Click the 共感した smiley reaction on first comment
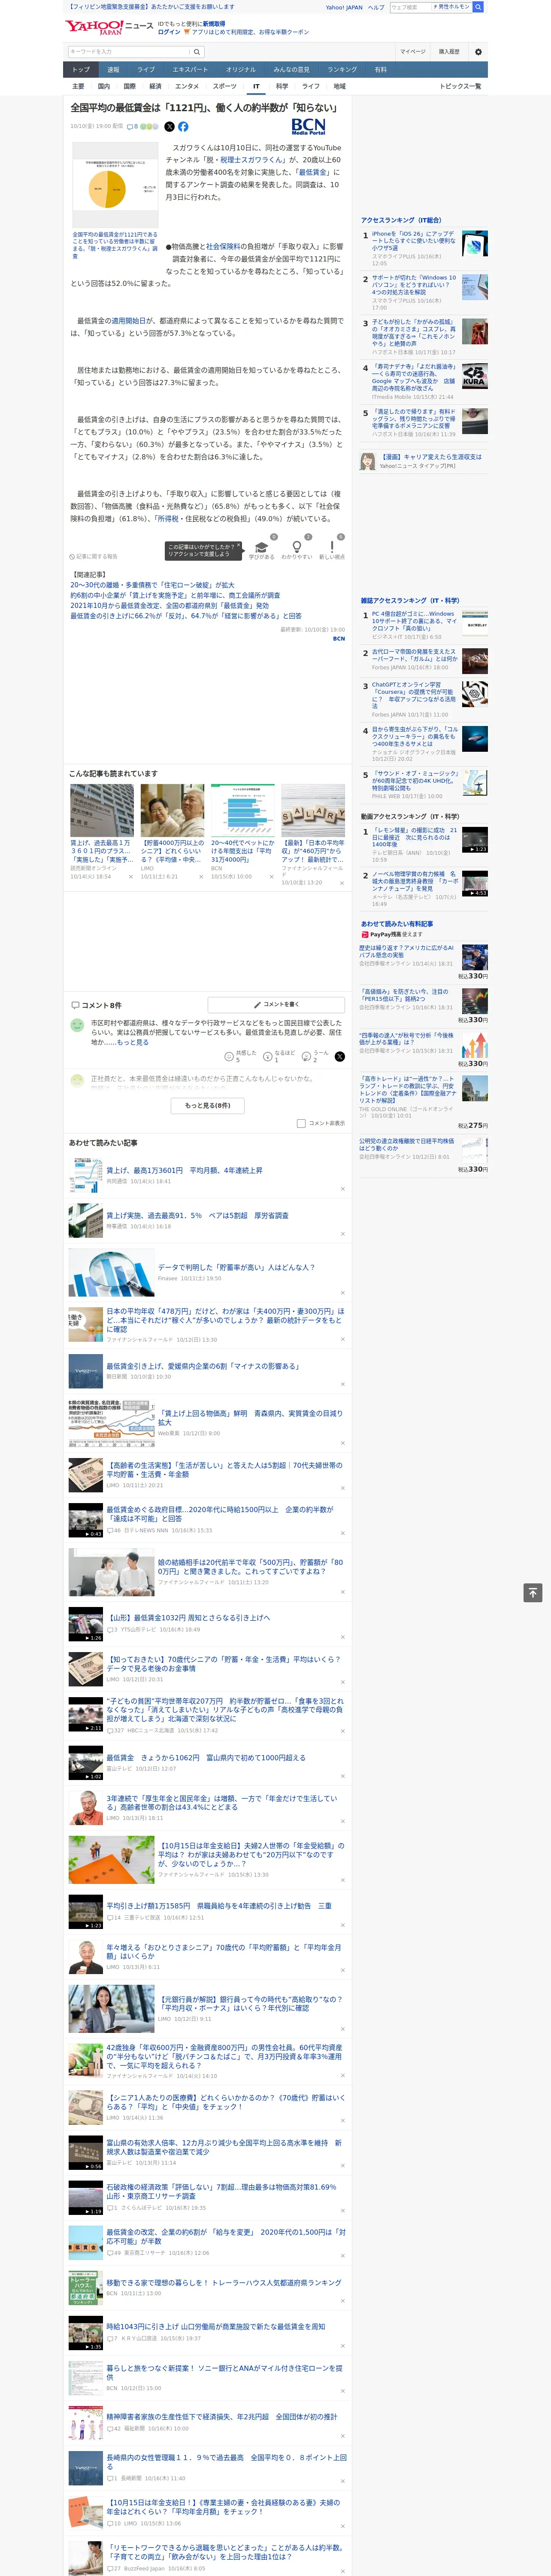Viewport: 551px width, 2576px height. pos(229,1056)
